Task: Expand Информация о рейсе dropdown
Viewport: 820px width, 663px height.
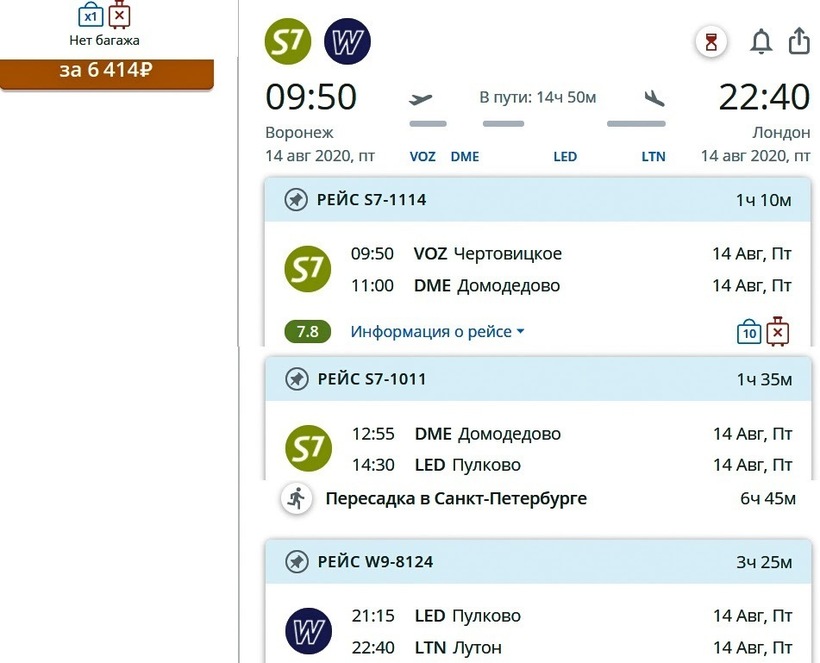Action: click(437, 332)
